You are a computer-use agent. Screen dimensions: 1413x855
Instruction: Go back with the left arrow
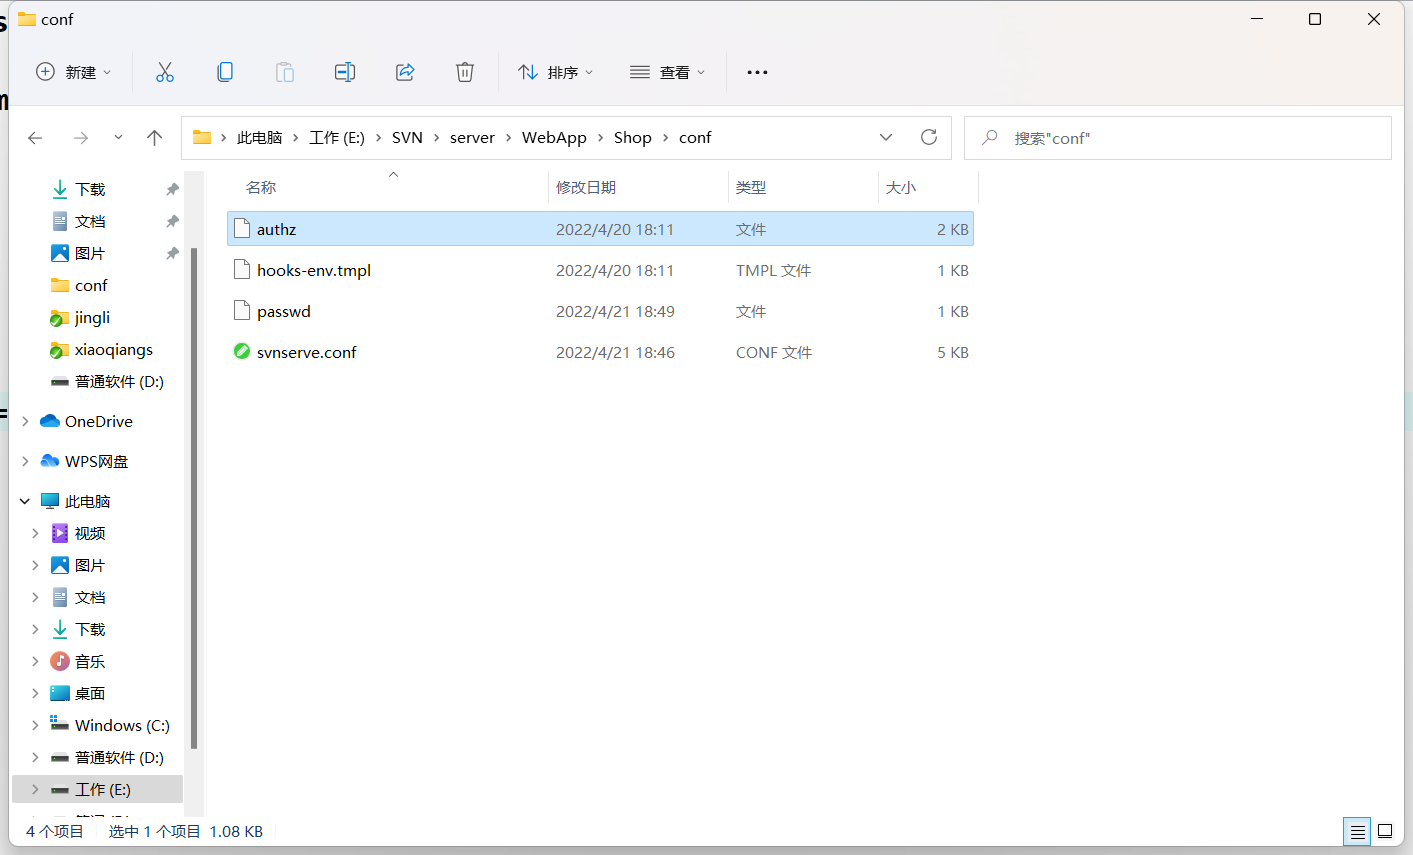tap(35, 138)
